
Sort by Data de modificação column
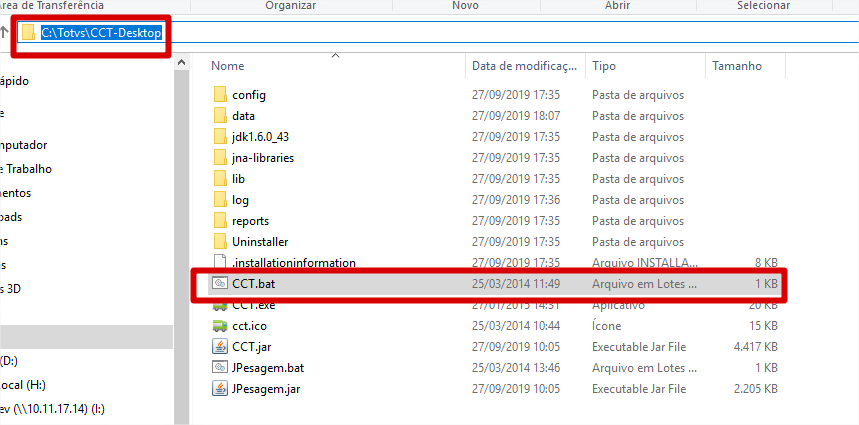524,66
